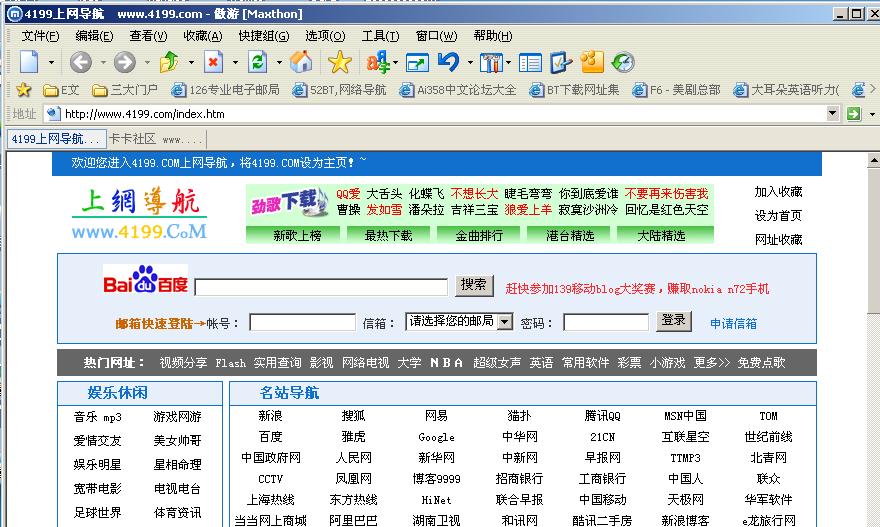Click the Home house icon
Screen dimensions: 880x527
301,63
